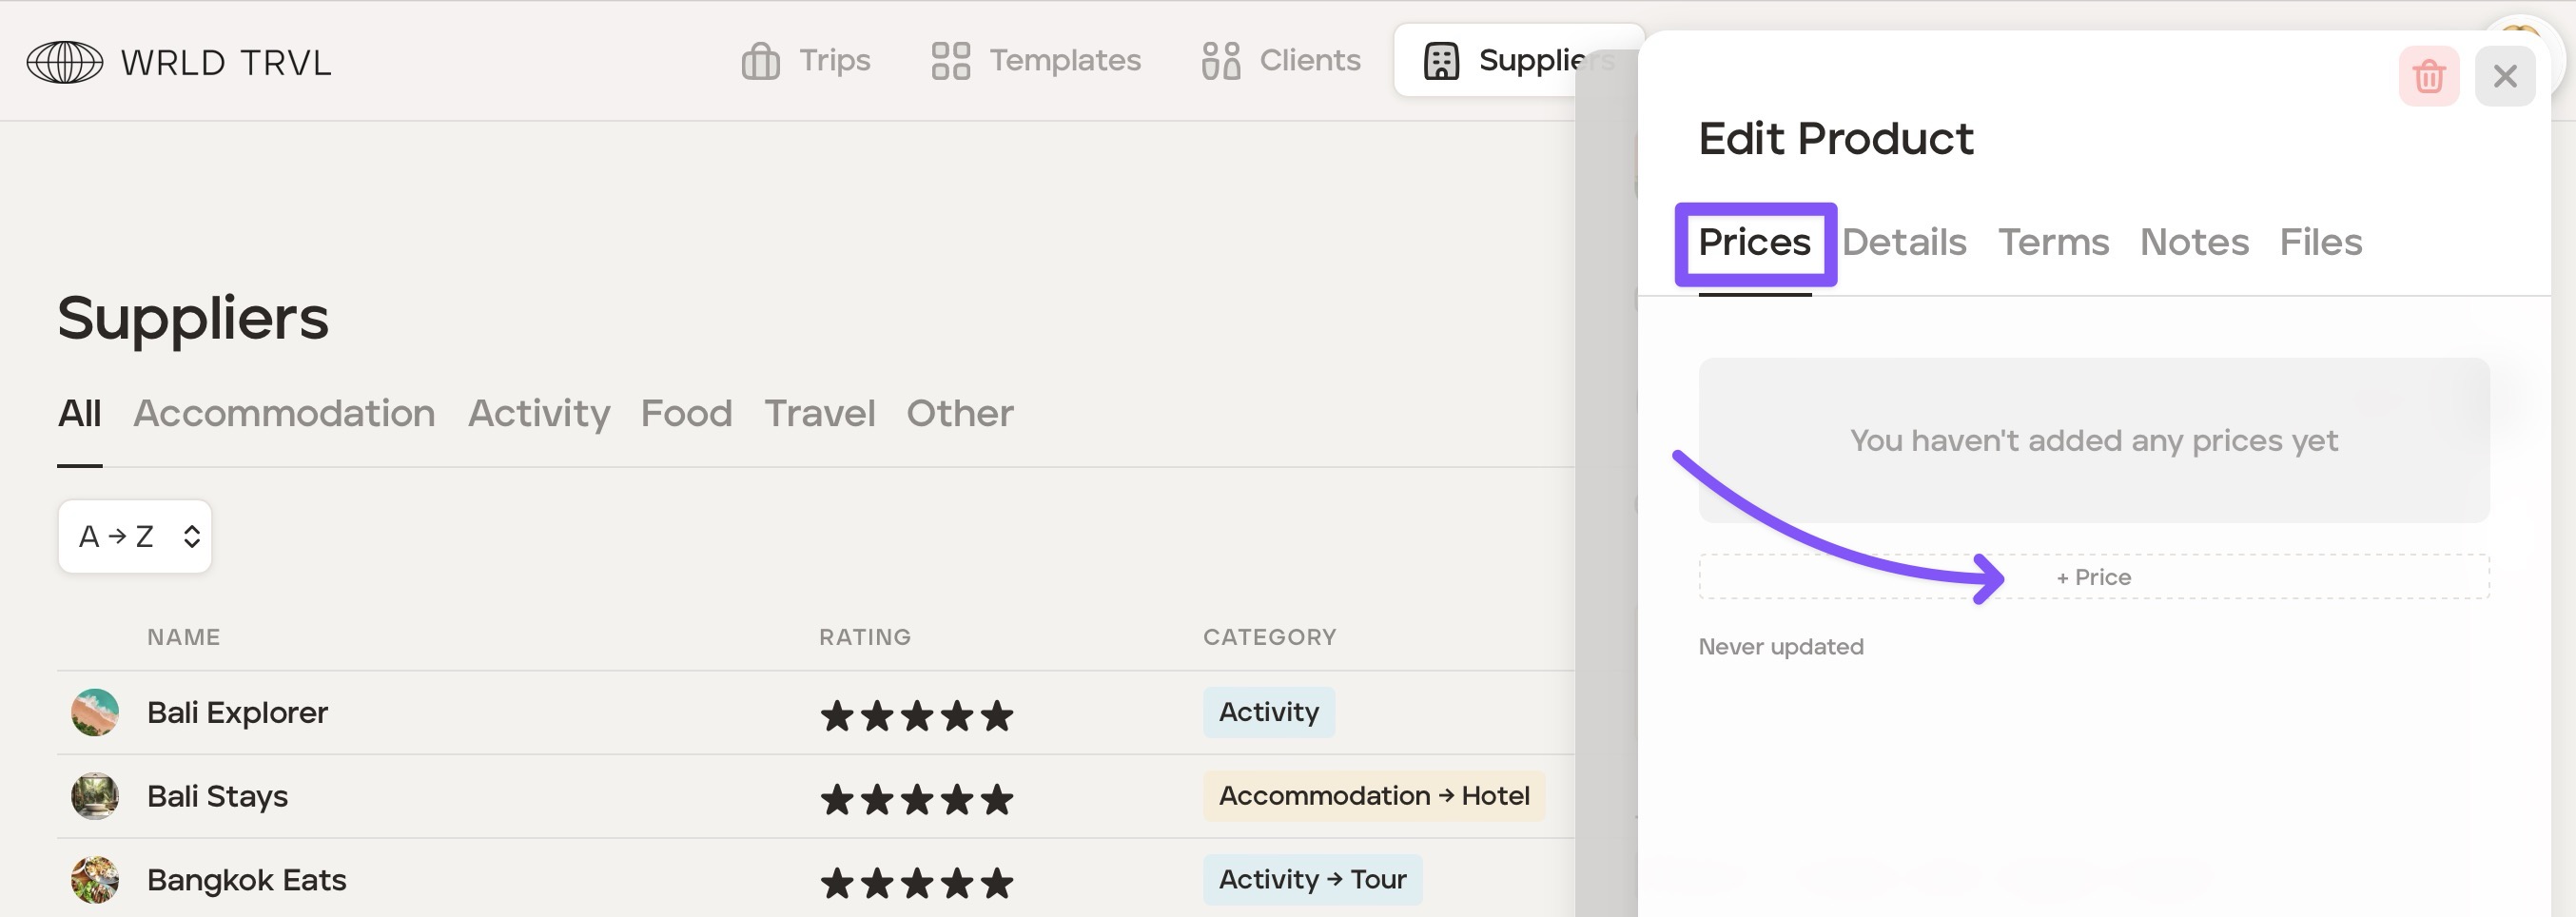
Task: Filter suppliers by Accommodation
Action: tap(284, 414)
